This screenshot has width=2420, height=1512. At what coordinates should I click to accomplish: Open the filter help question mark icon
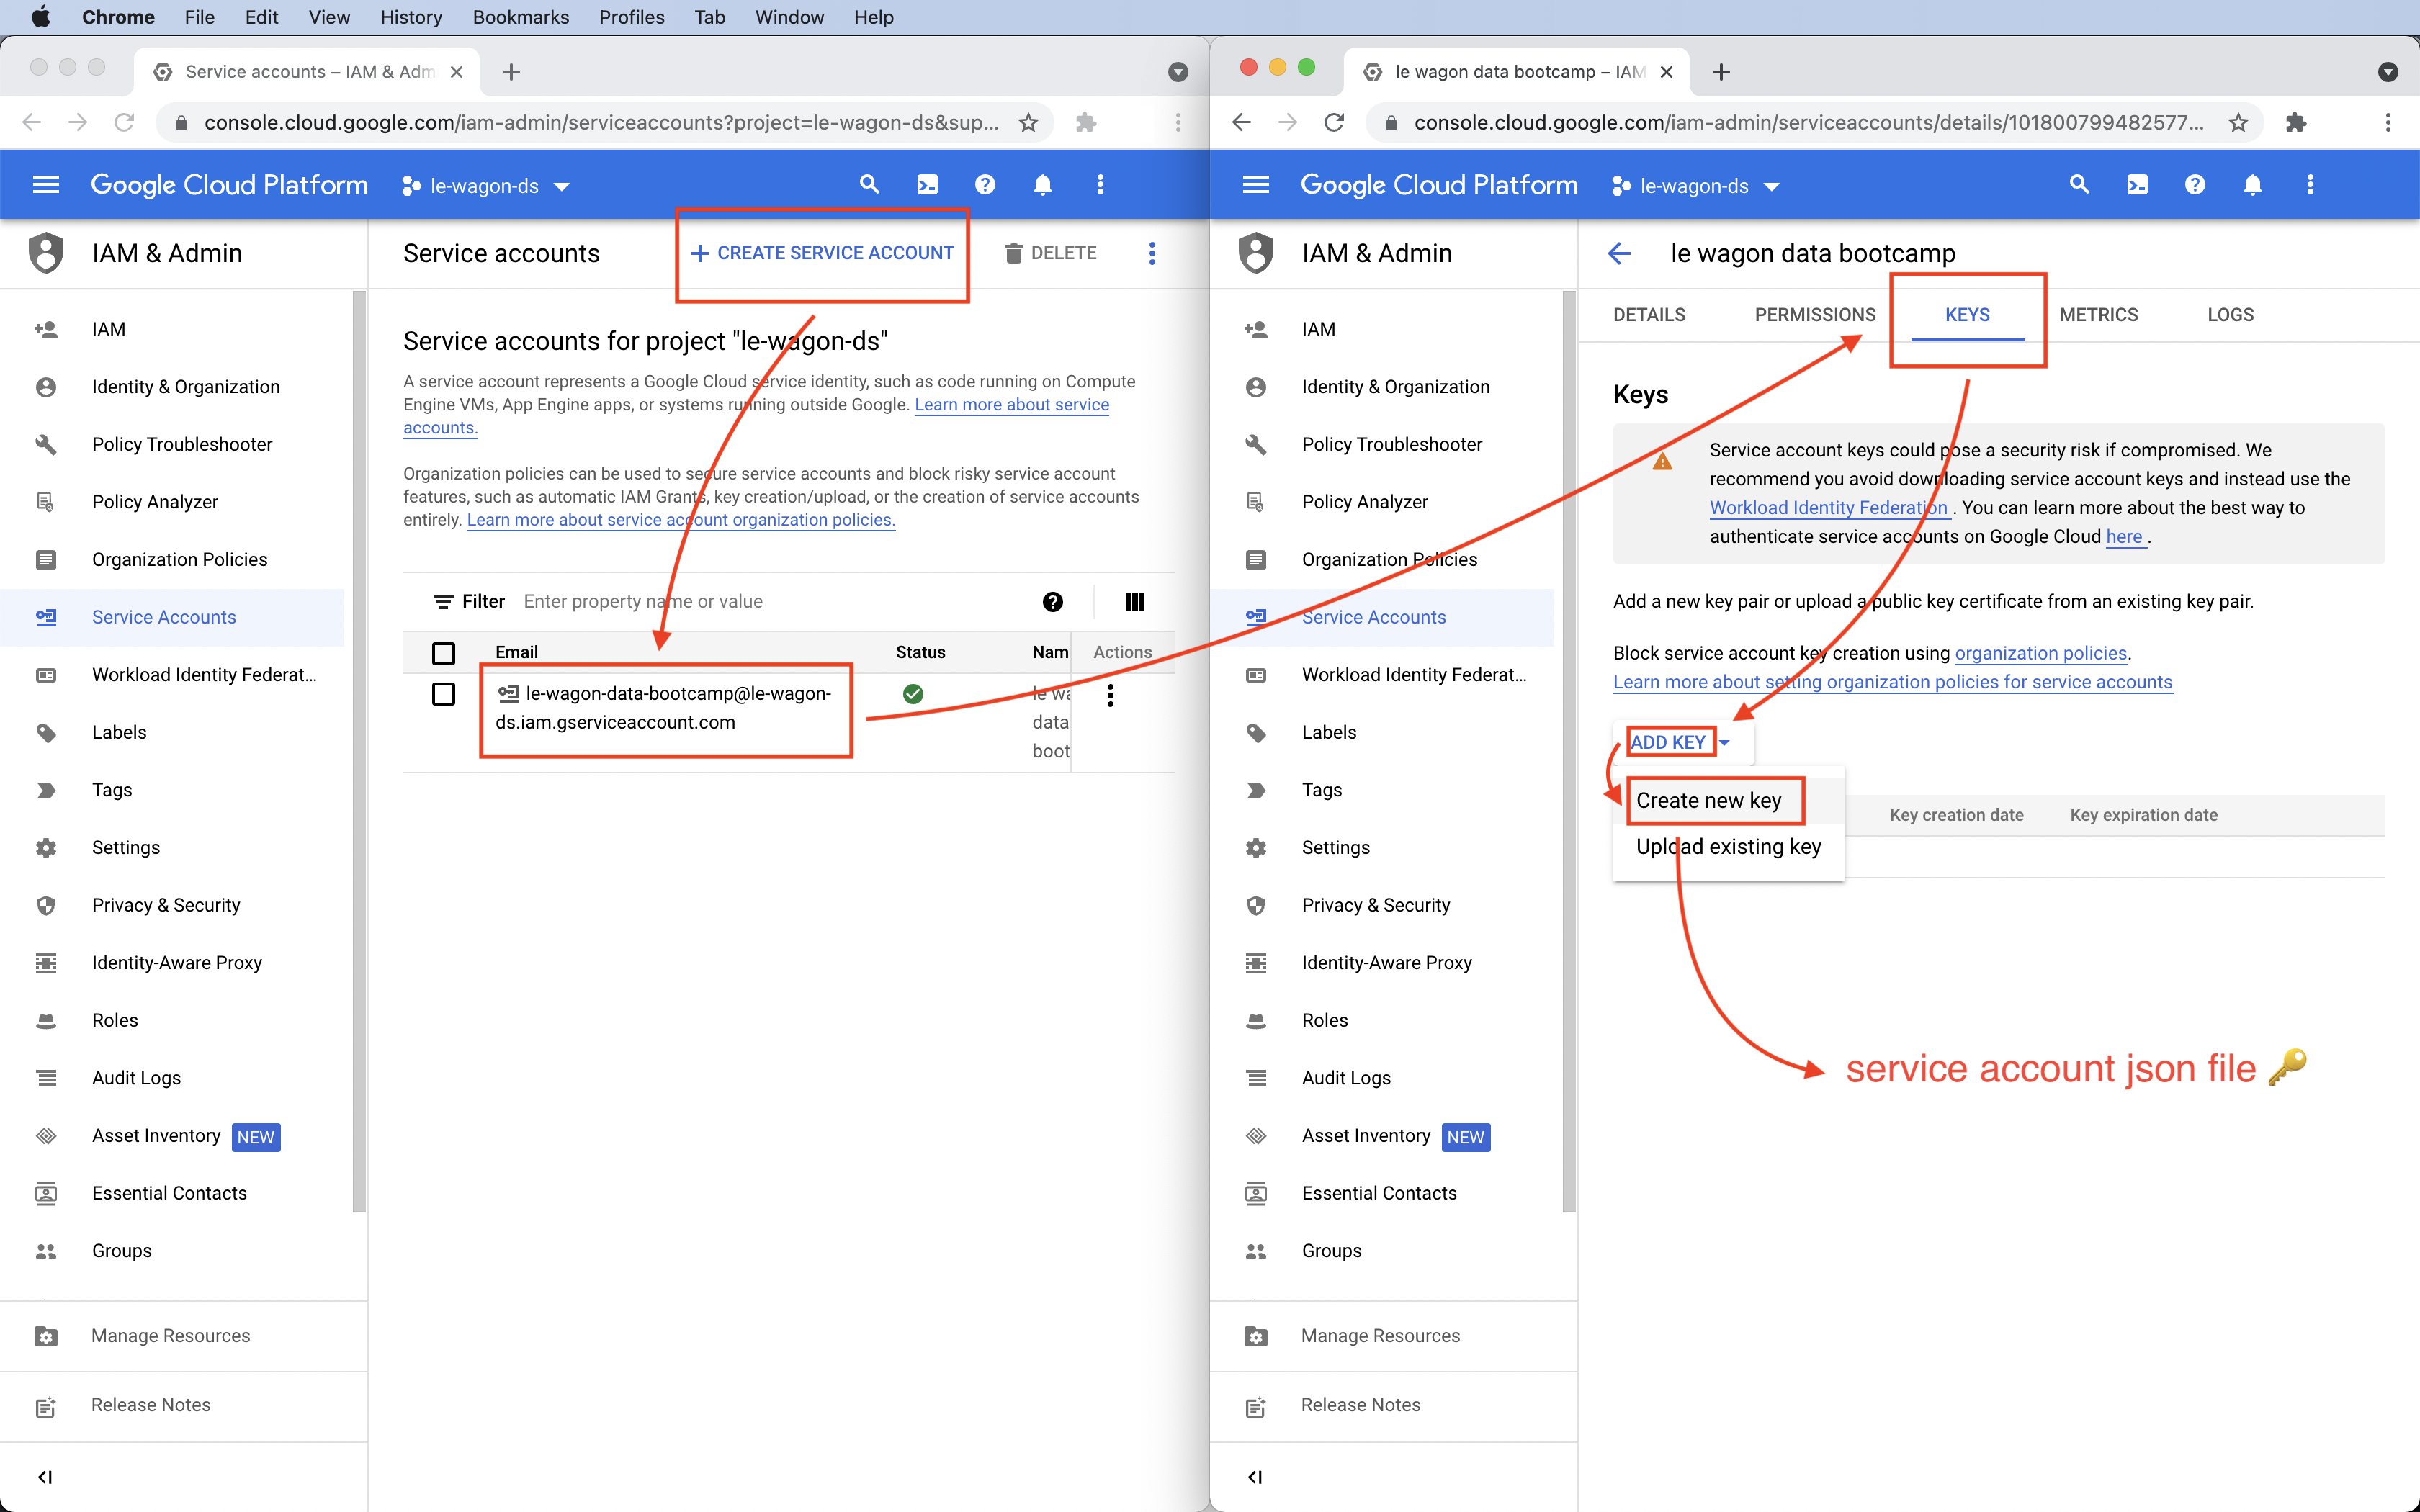[1052, 602]
